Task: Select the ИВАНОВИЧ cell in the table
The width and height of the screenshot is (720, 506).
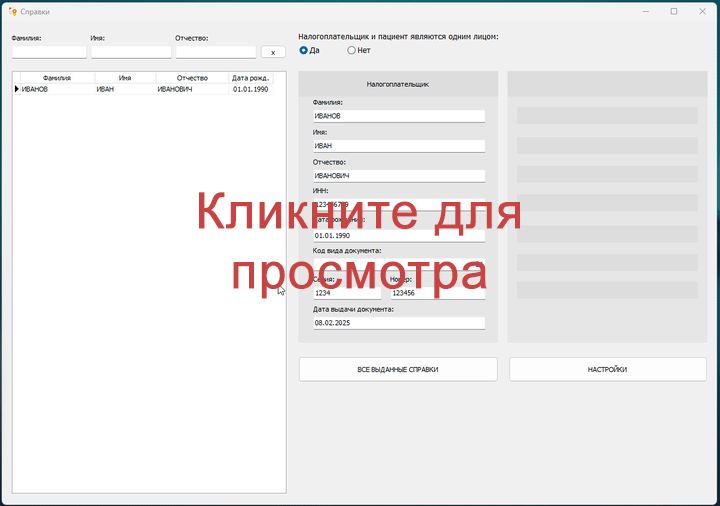Action: click(192, 89)
